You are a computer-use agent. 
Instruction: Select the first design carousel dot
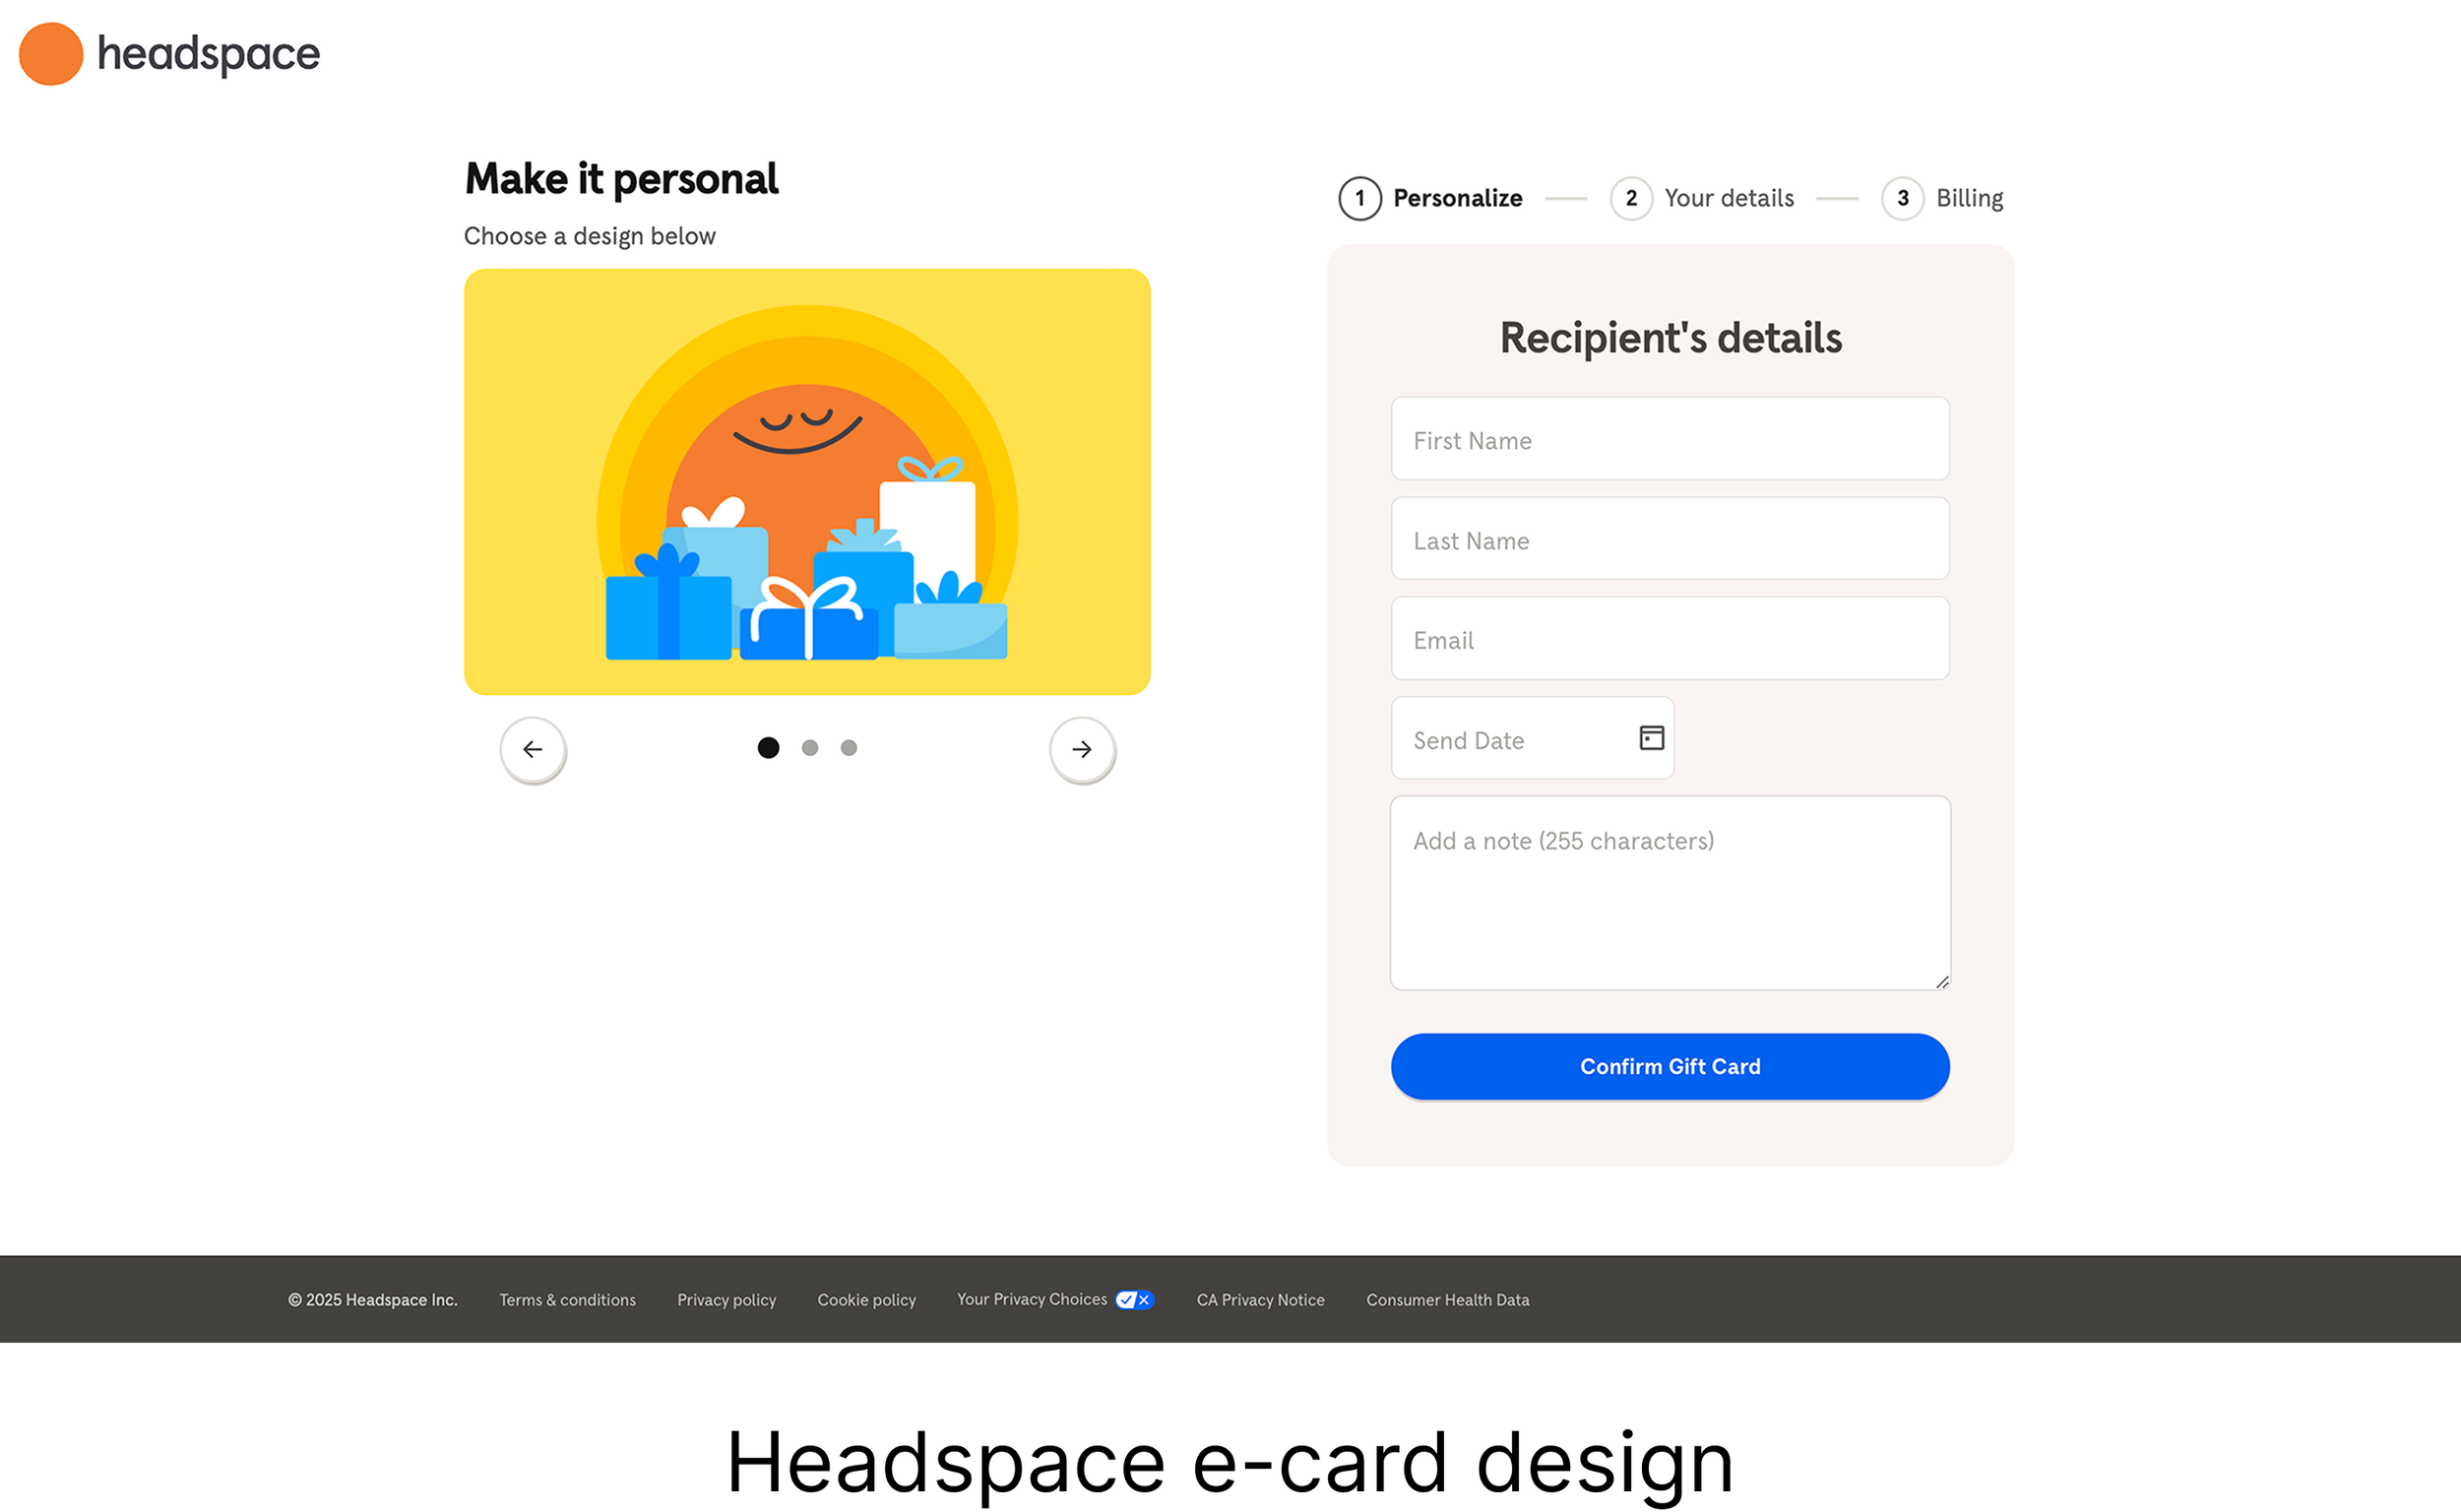click(768, 748)
